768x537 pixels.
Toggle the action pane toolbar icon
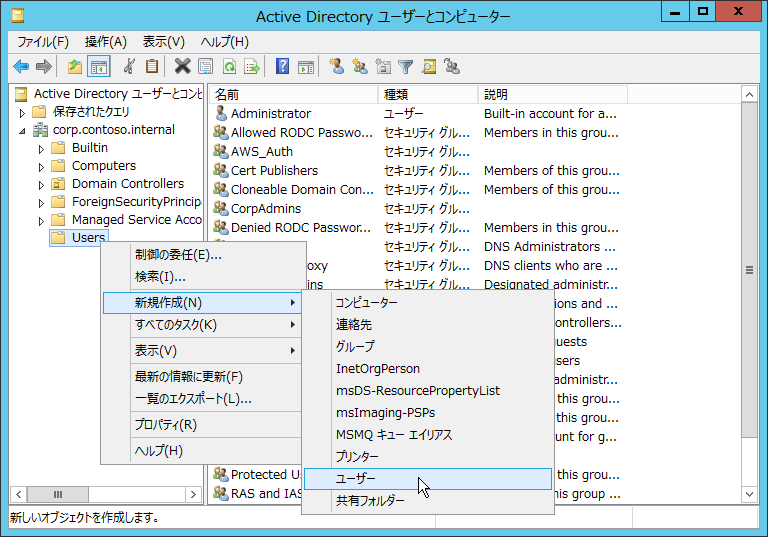(x=306, y=67)
